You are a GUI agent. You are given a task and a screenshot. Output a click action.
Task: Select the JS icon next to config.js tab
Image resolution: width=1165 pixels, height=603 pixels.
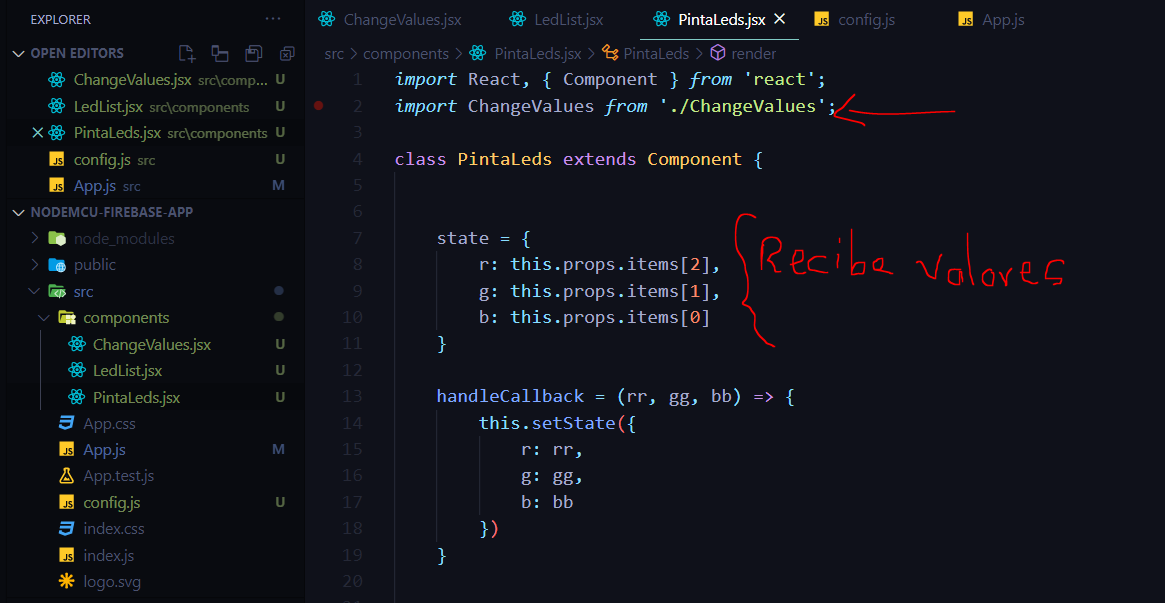coord(822,18)
